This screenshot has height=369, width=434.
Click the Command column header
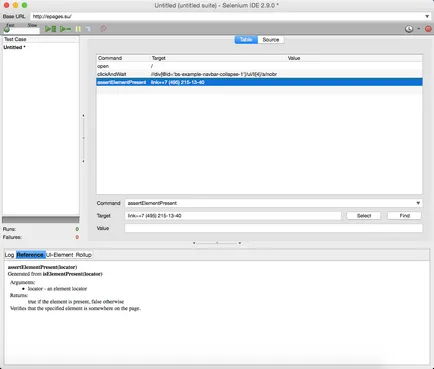110,58
